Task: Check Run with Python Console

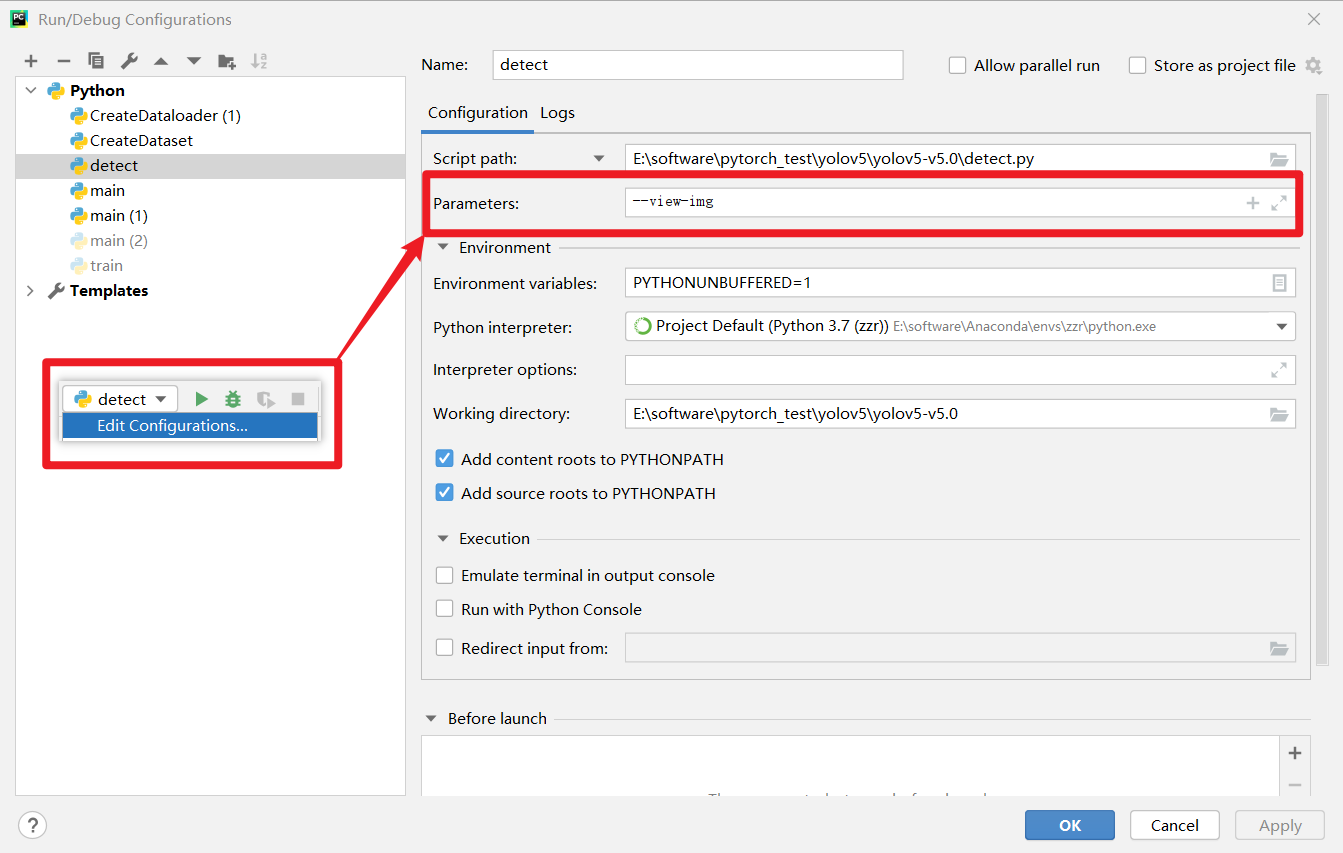Action: point(445,609)
